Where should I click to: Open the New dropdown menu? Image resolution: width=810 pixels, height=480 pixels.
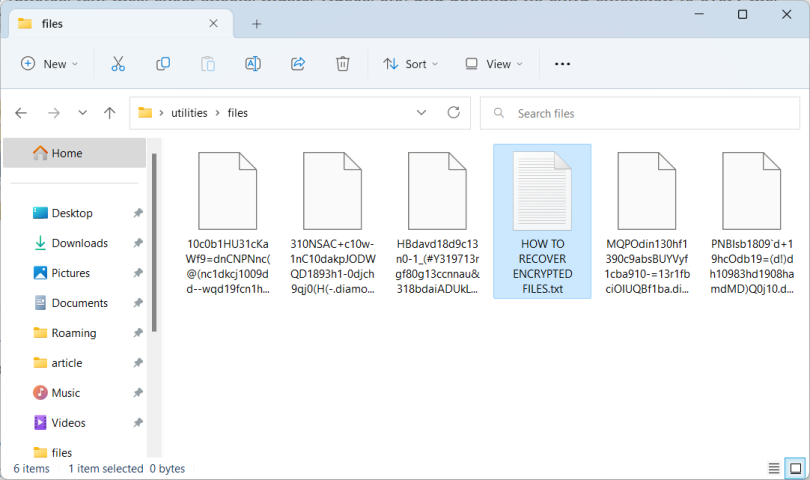coord(49,64)
